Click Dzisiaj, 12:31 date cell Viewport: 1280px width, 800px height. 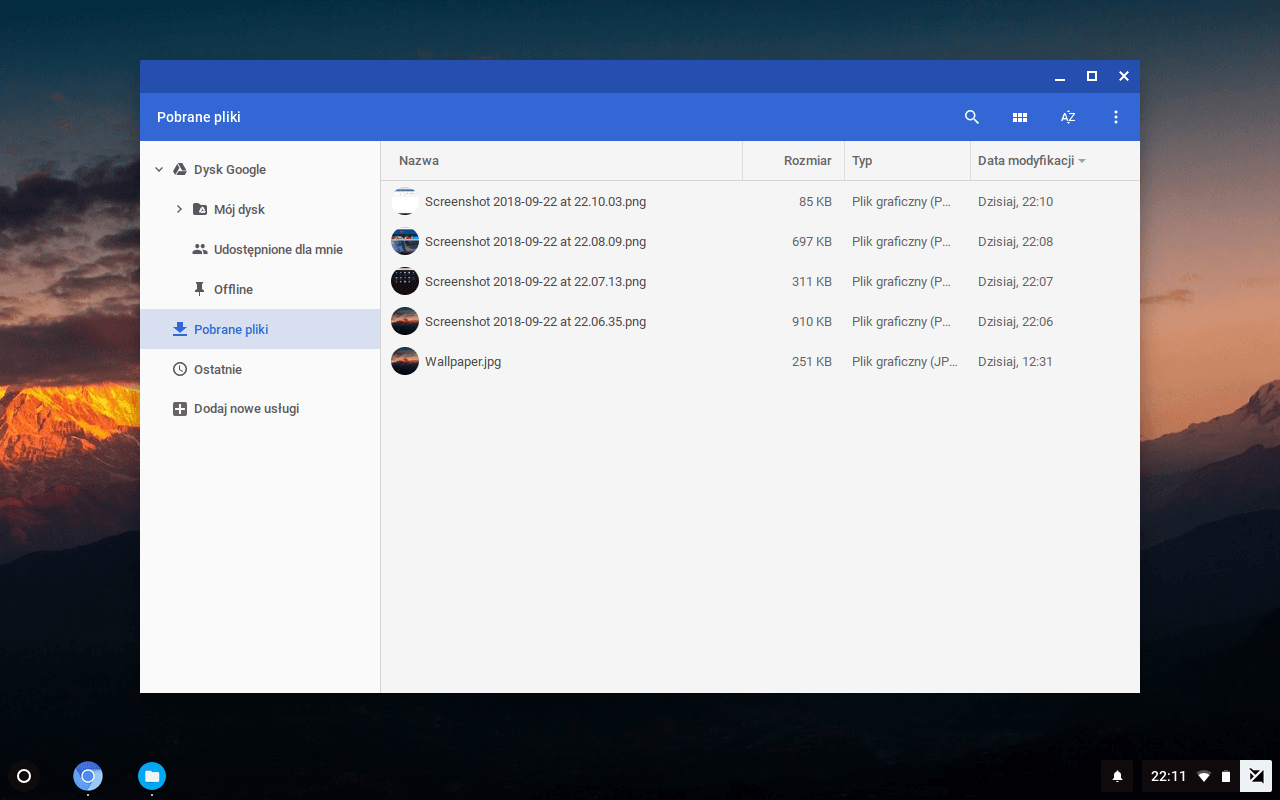coord(1015,361)
